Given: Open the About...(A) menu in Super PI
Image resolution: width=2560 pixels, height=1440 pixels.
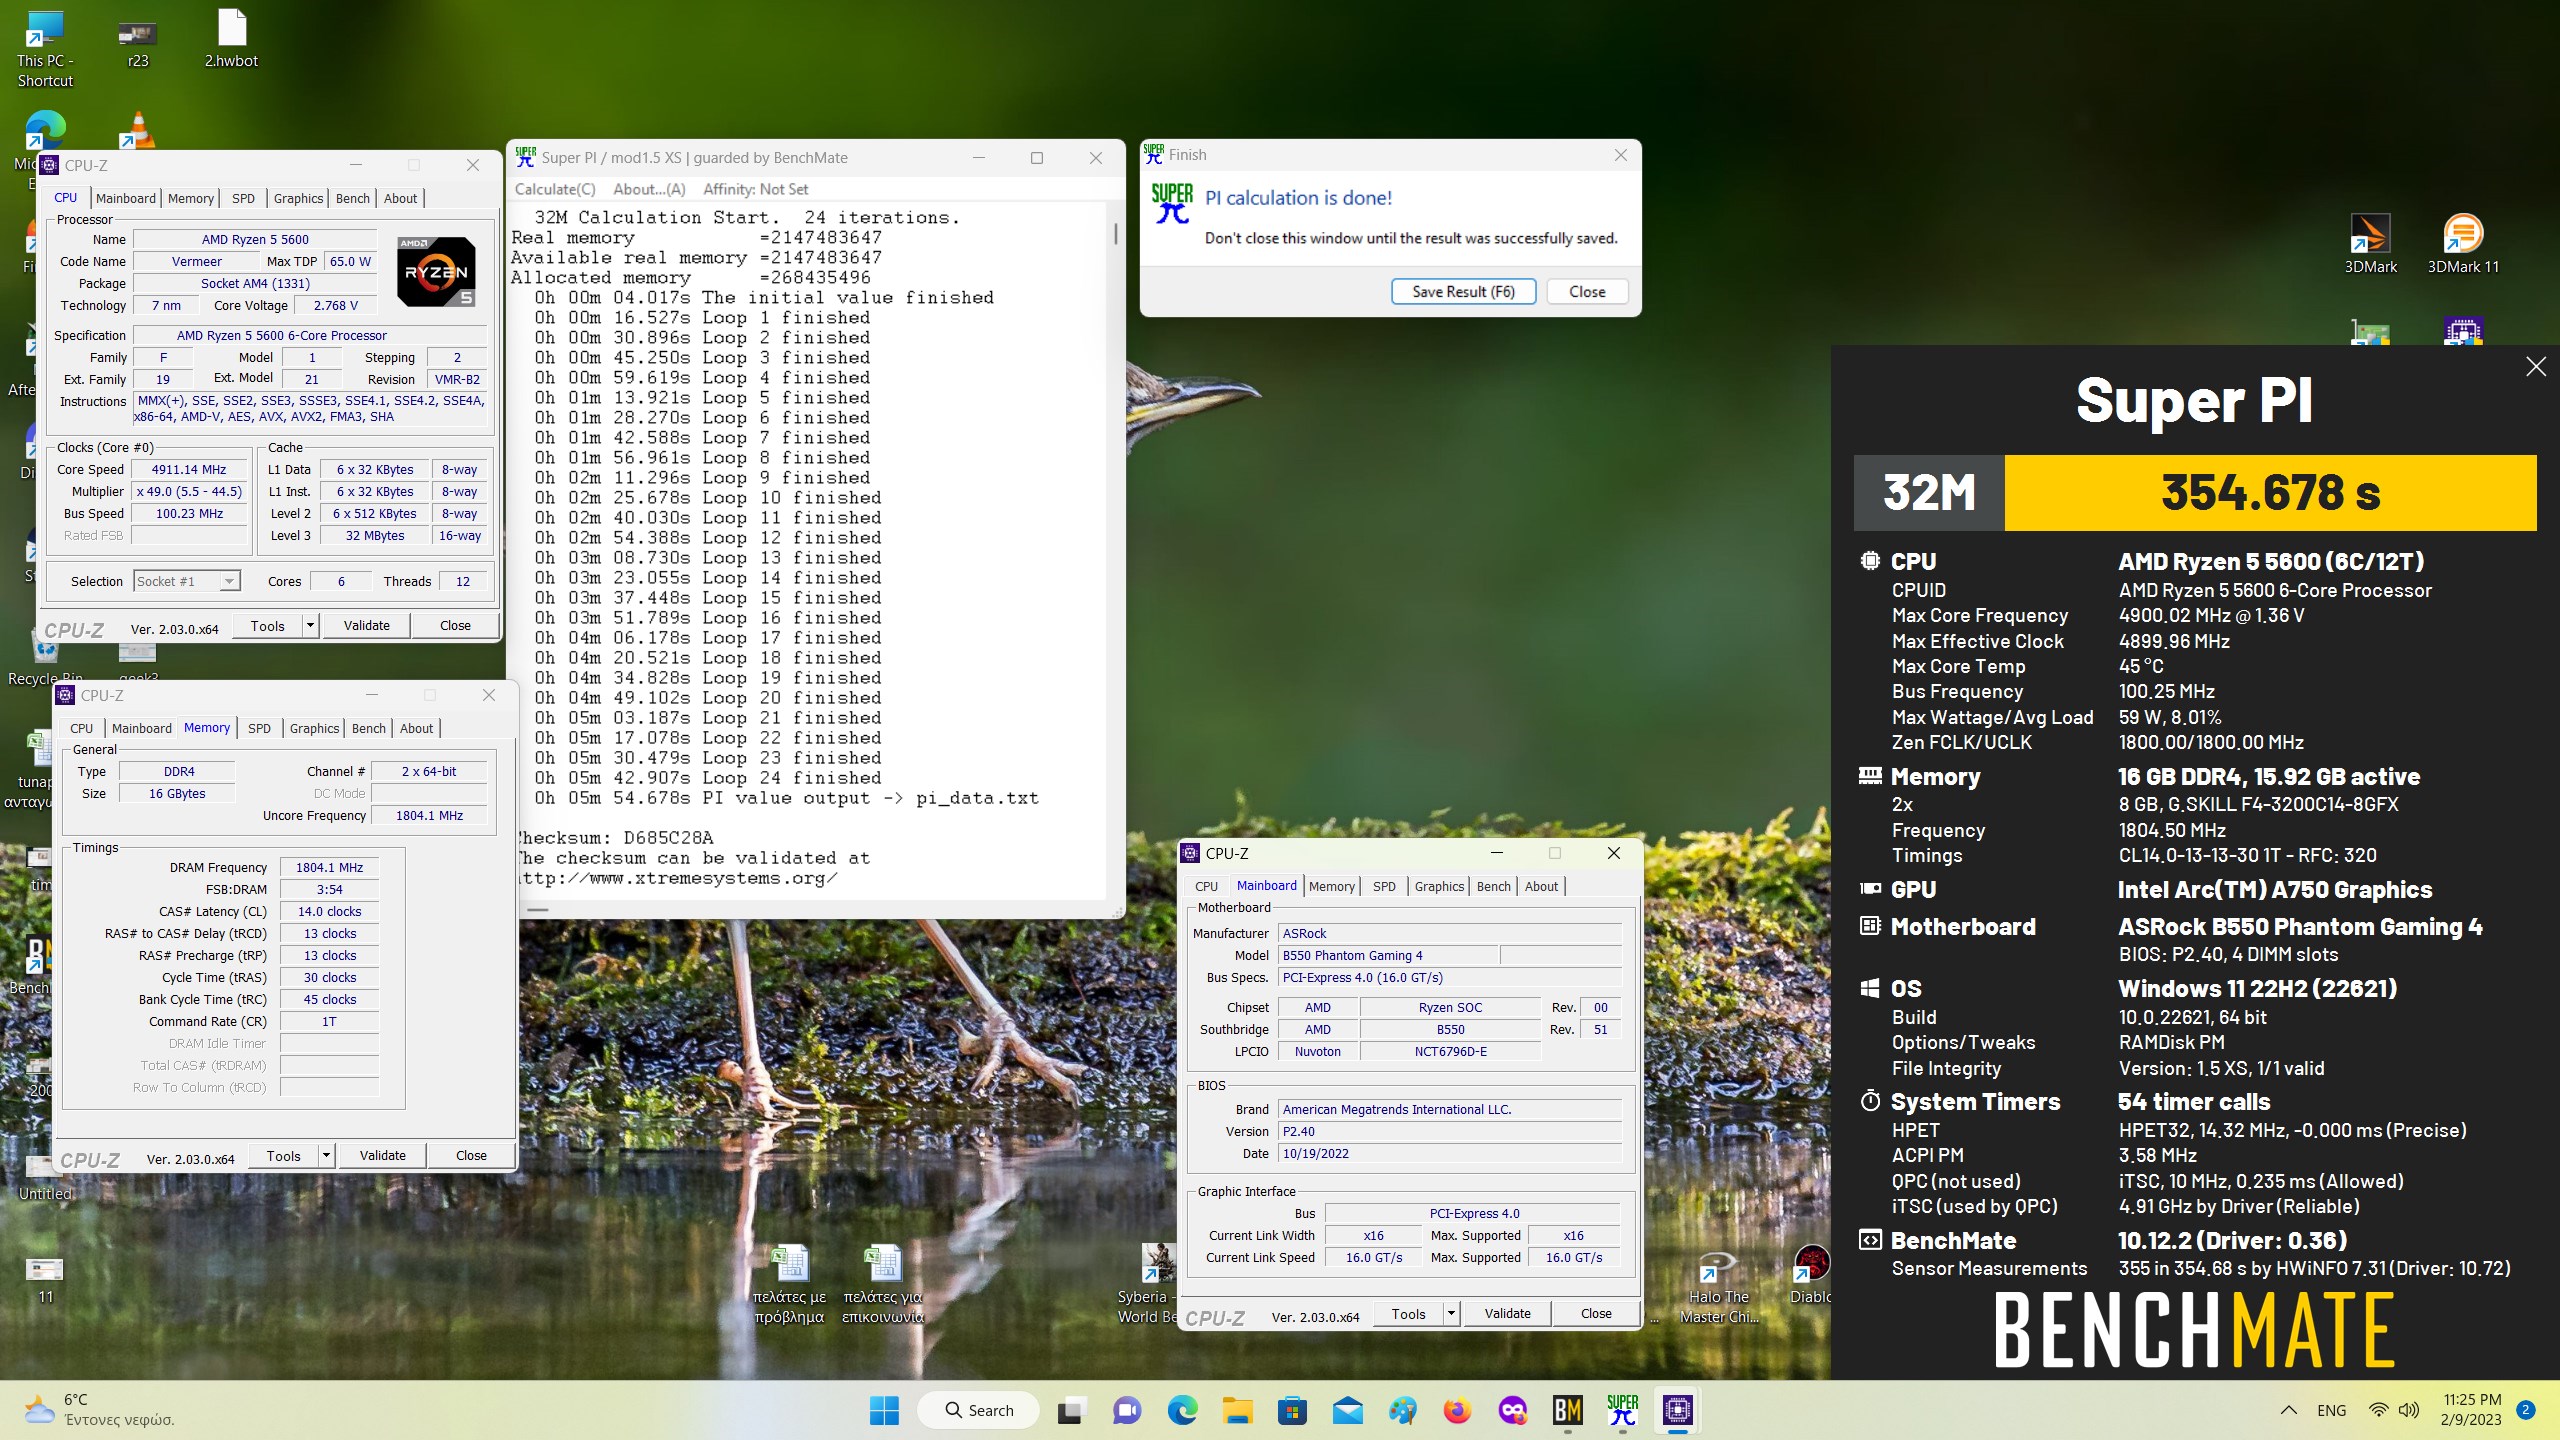Looking at the screenshot, I should click(x=649, y=189).
